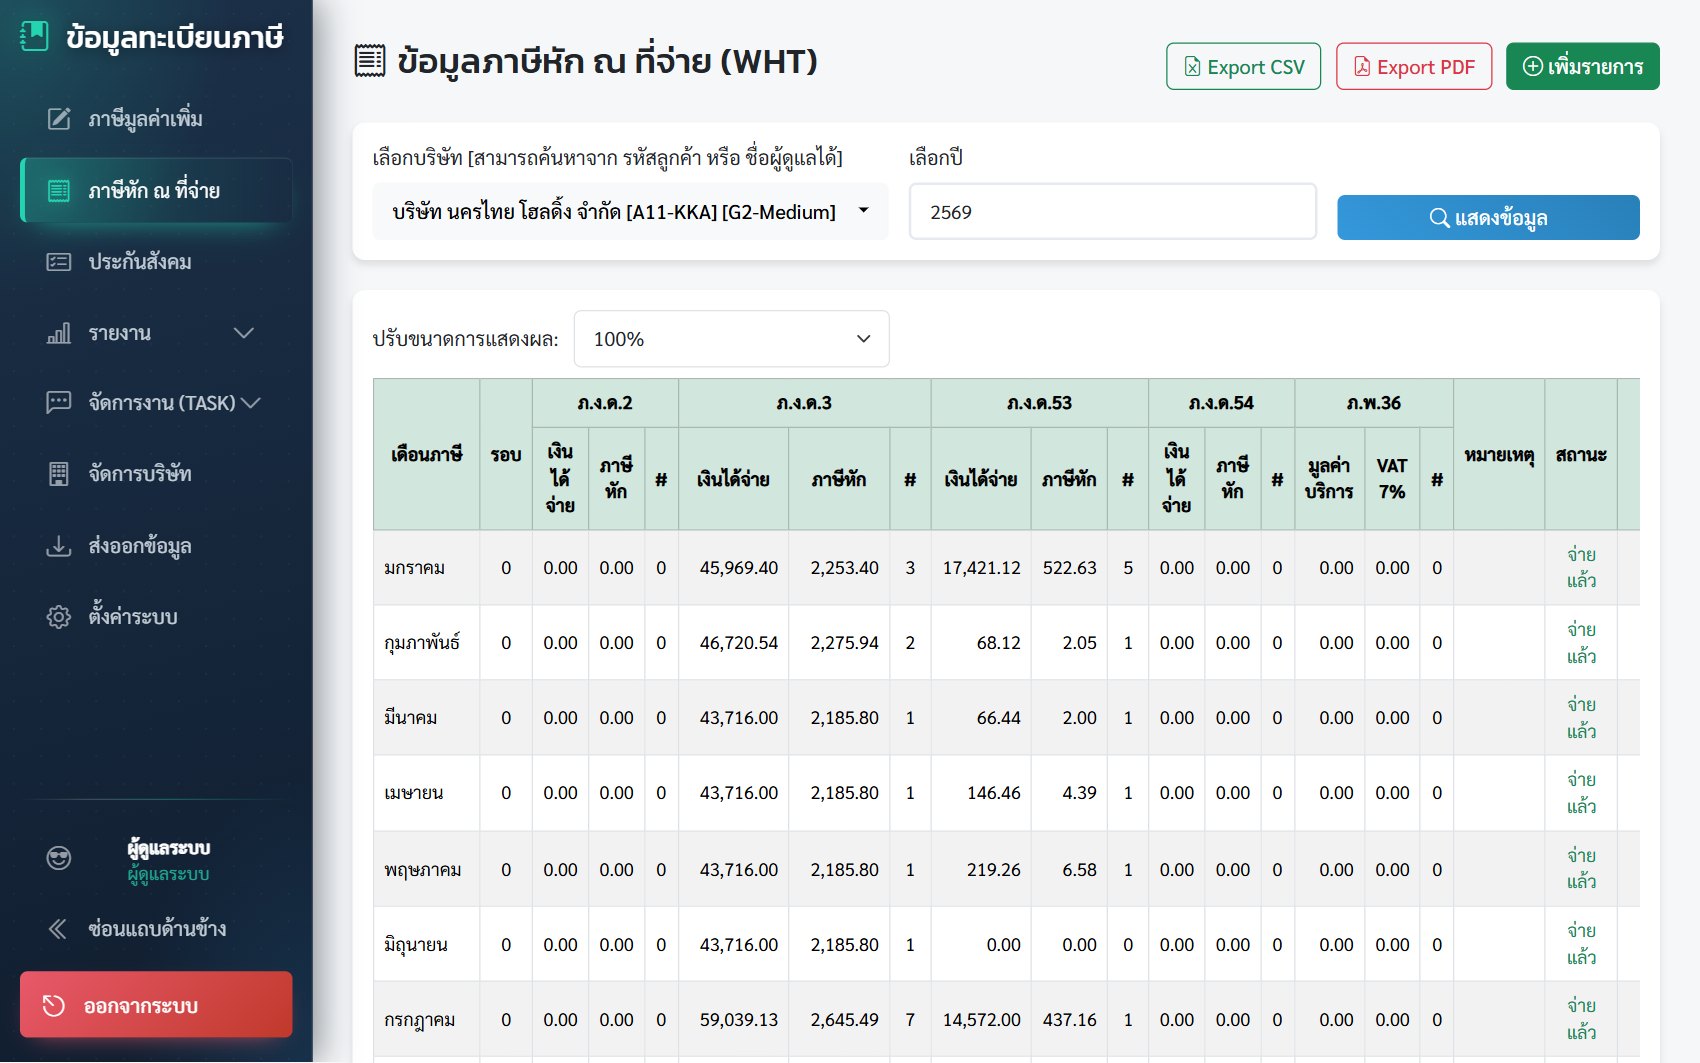Click the 59,039.13 amount in กรกฎาคม row
The image size is (1700, 1063).
[x=733, y=1020]
